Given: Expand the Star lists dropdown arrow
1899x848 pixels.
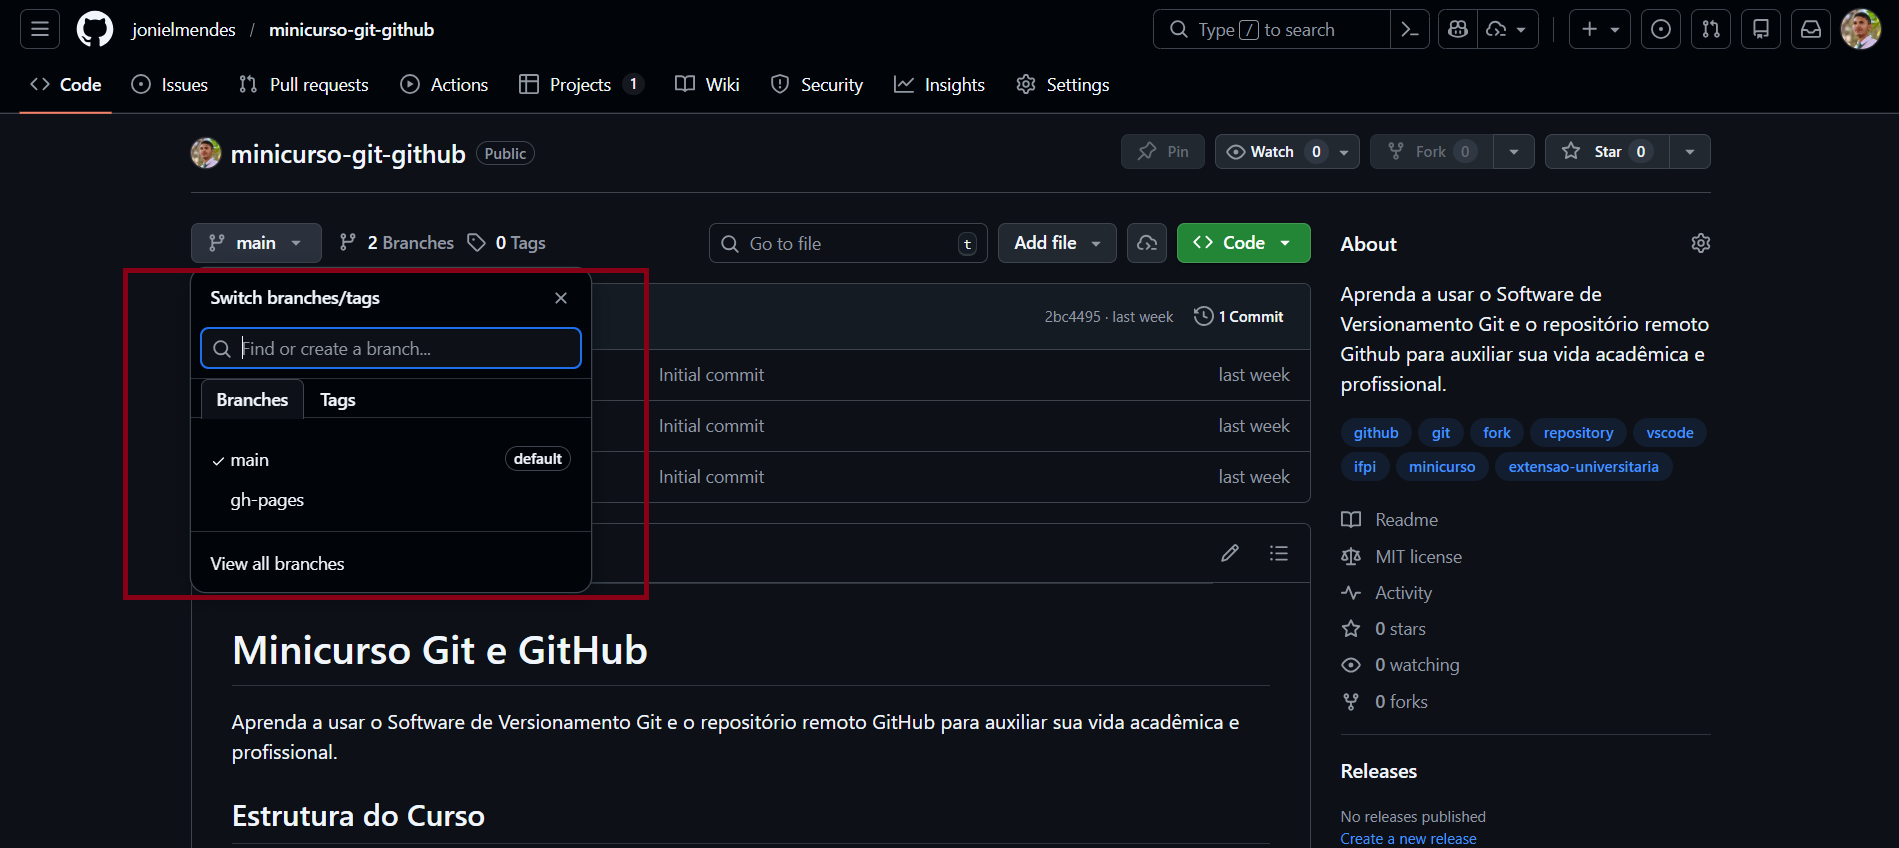Looking at the screenshot, I should 1690,152.
